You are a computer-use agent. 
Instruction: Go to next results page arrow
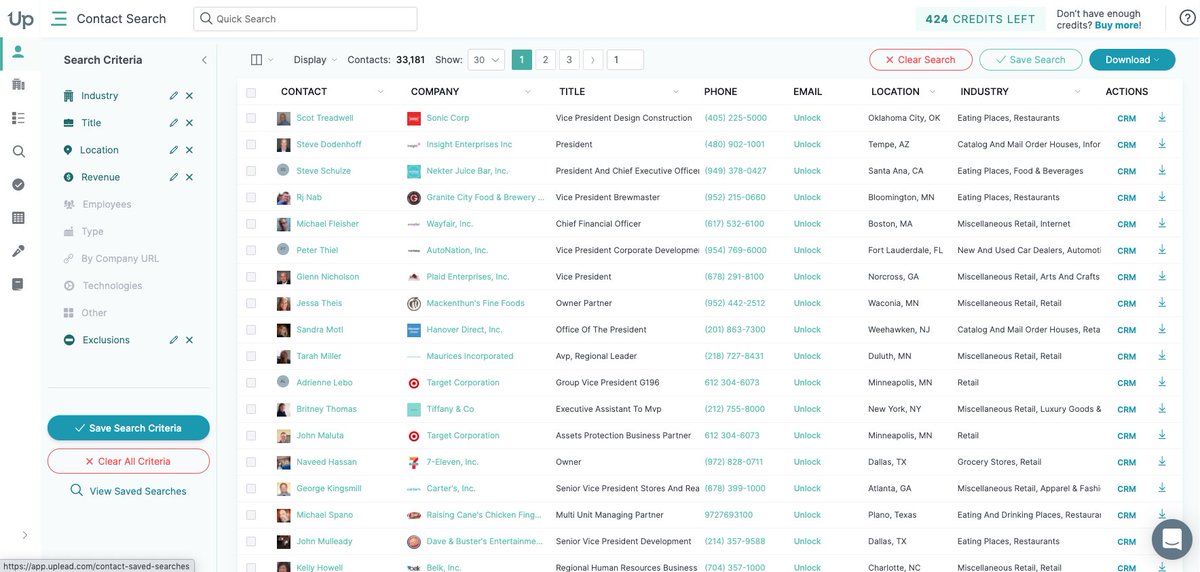point(593,60)
